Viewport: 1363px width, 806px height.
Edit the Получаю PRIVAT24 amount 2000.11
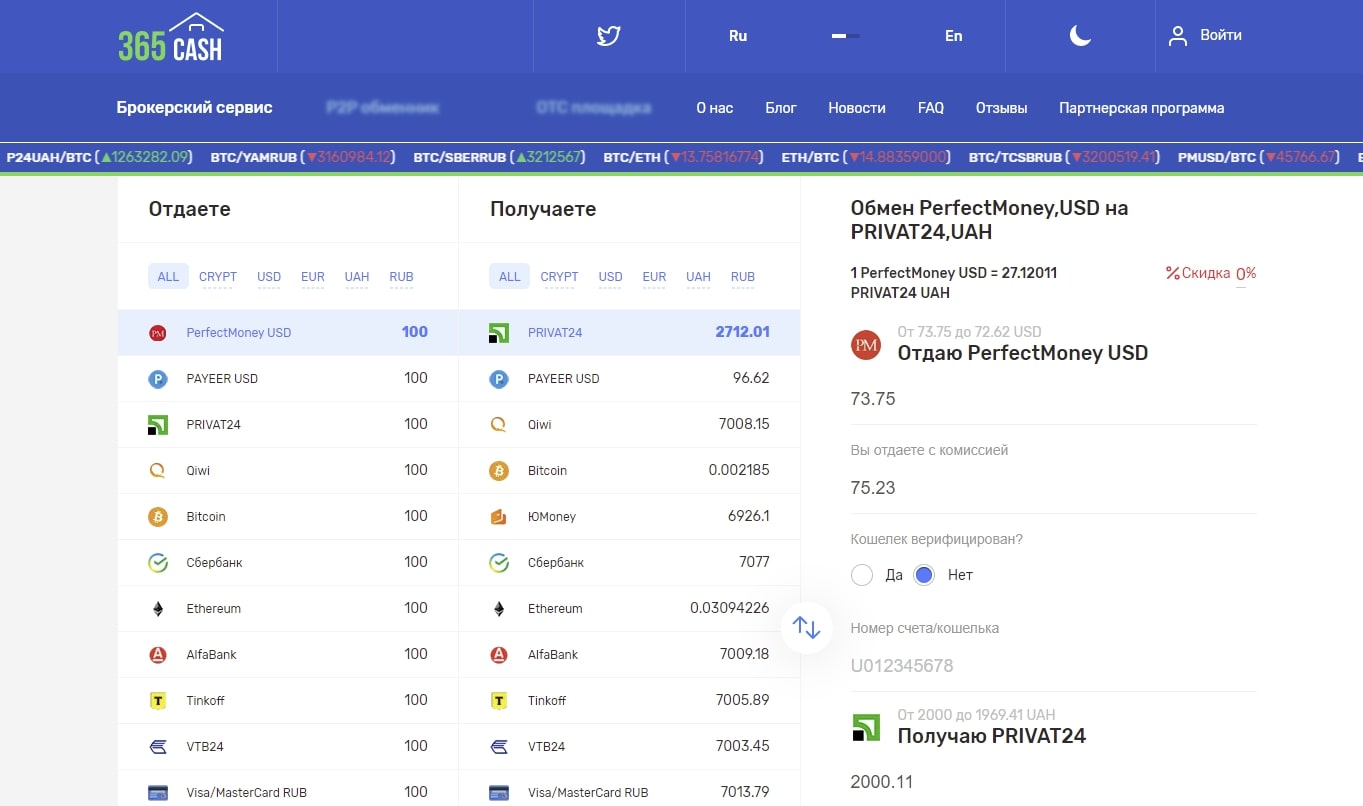click(x=1053, y=782)
